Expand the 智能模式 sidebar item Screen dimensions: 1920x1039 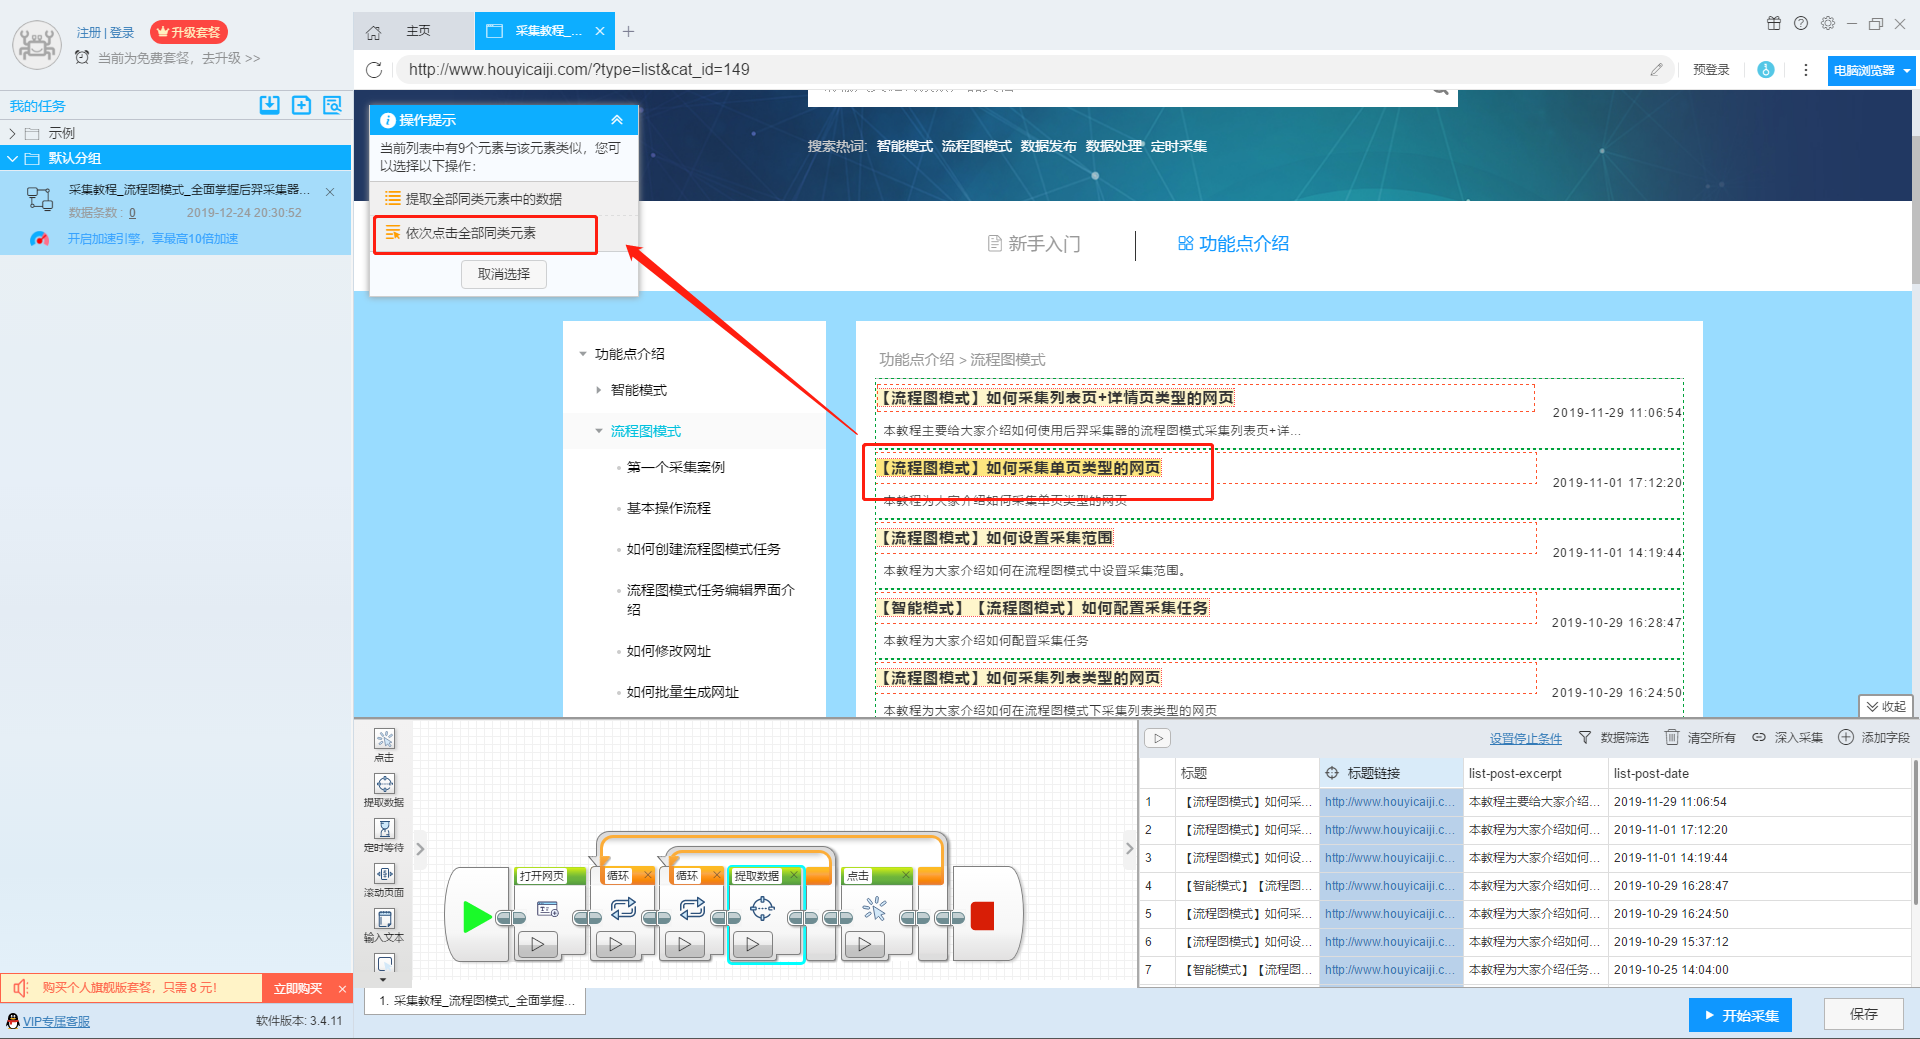pyautogui.click(x=599, y=390)
